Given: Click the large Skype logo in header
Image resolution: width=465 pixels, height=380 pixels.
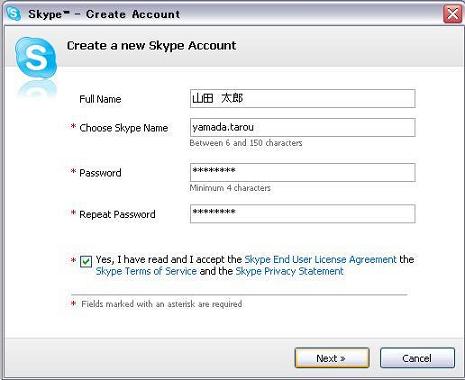Looking at the screenshot, I should point(36,57).
